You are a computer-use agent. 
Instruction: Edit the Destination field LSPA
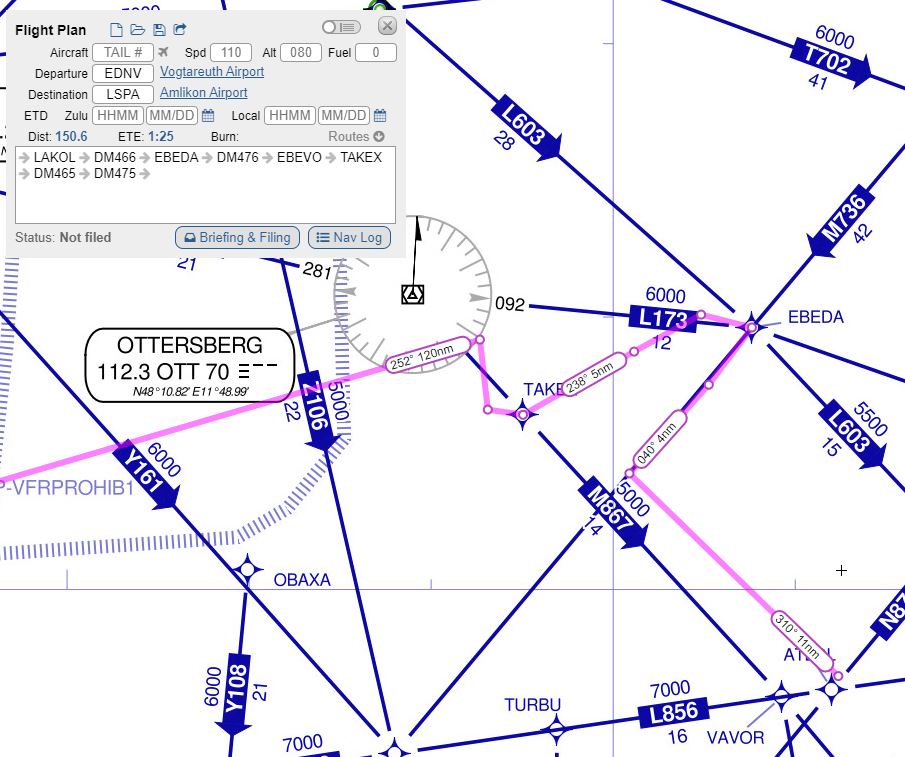tap(123, 94)
